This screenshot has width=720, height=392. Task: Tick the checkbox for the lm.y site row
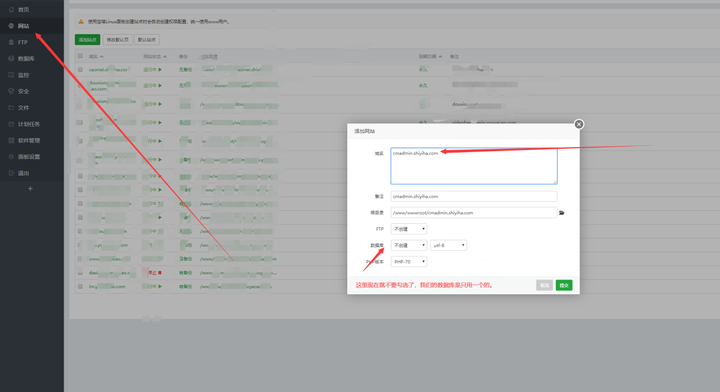pyautogui.click(x=80, y=286)
